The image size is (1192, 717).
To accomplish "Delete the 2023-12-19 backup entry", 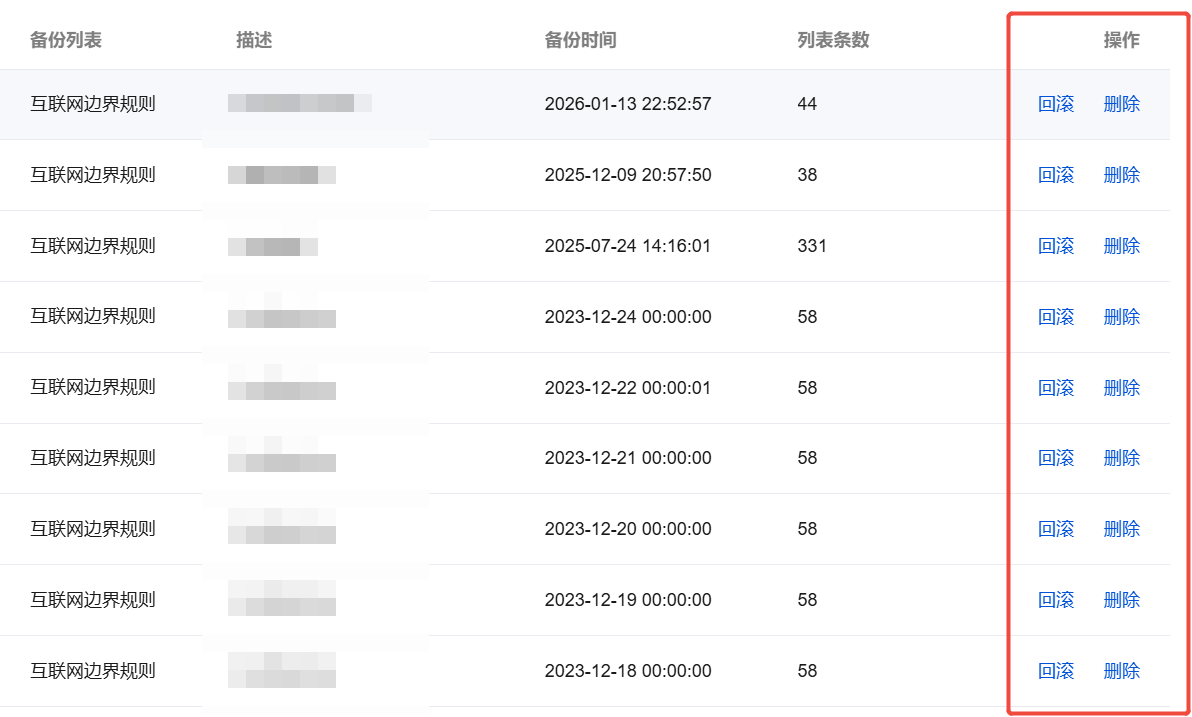I will (x=1121, y=600).
